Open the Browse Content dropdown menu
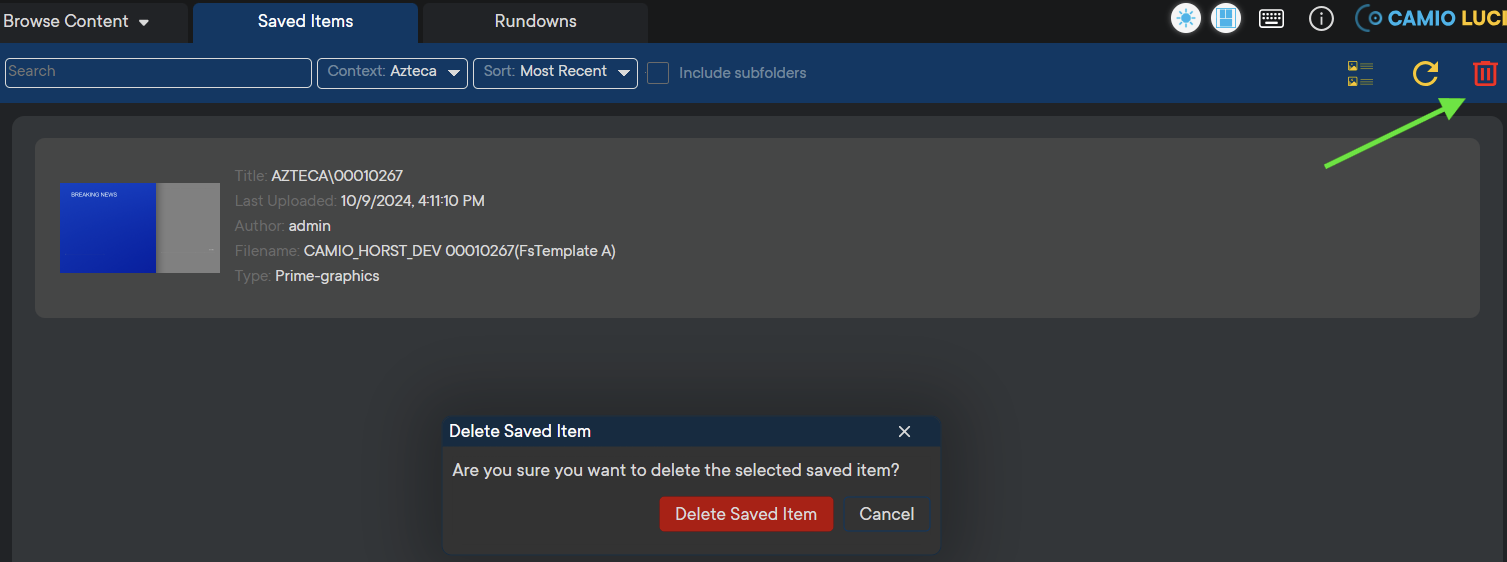This screenshot has height=562, width=1507. [x=77, y=21]
